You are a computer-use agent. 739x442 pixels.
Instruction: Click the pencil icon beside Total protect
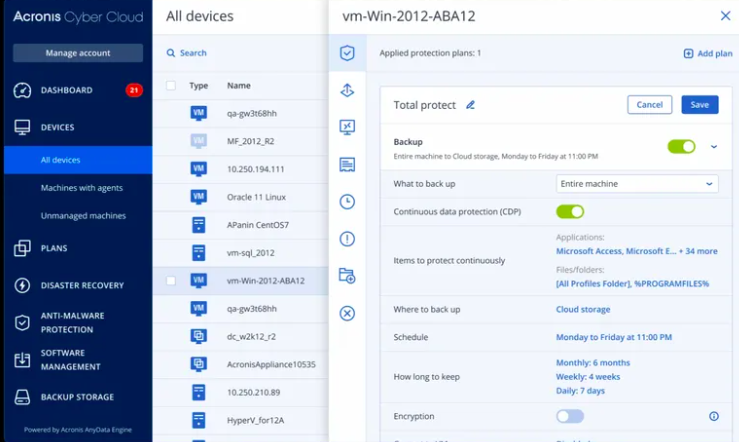coord(470,105)
